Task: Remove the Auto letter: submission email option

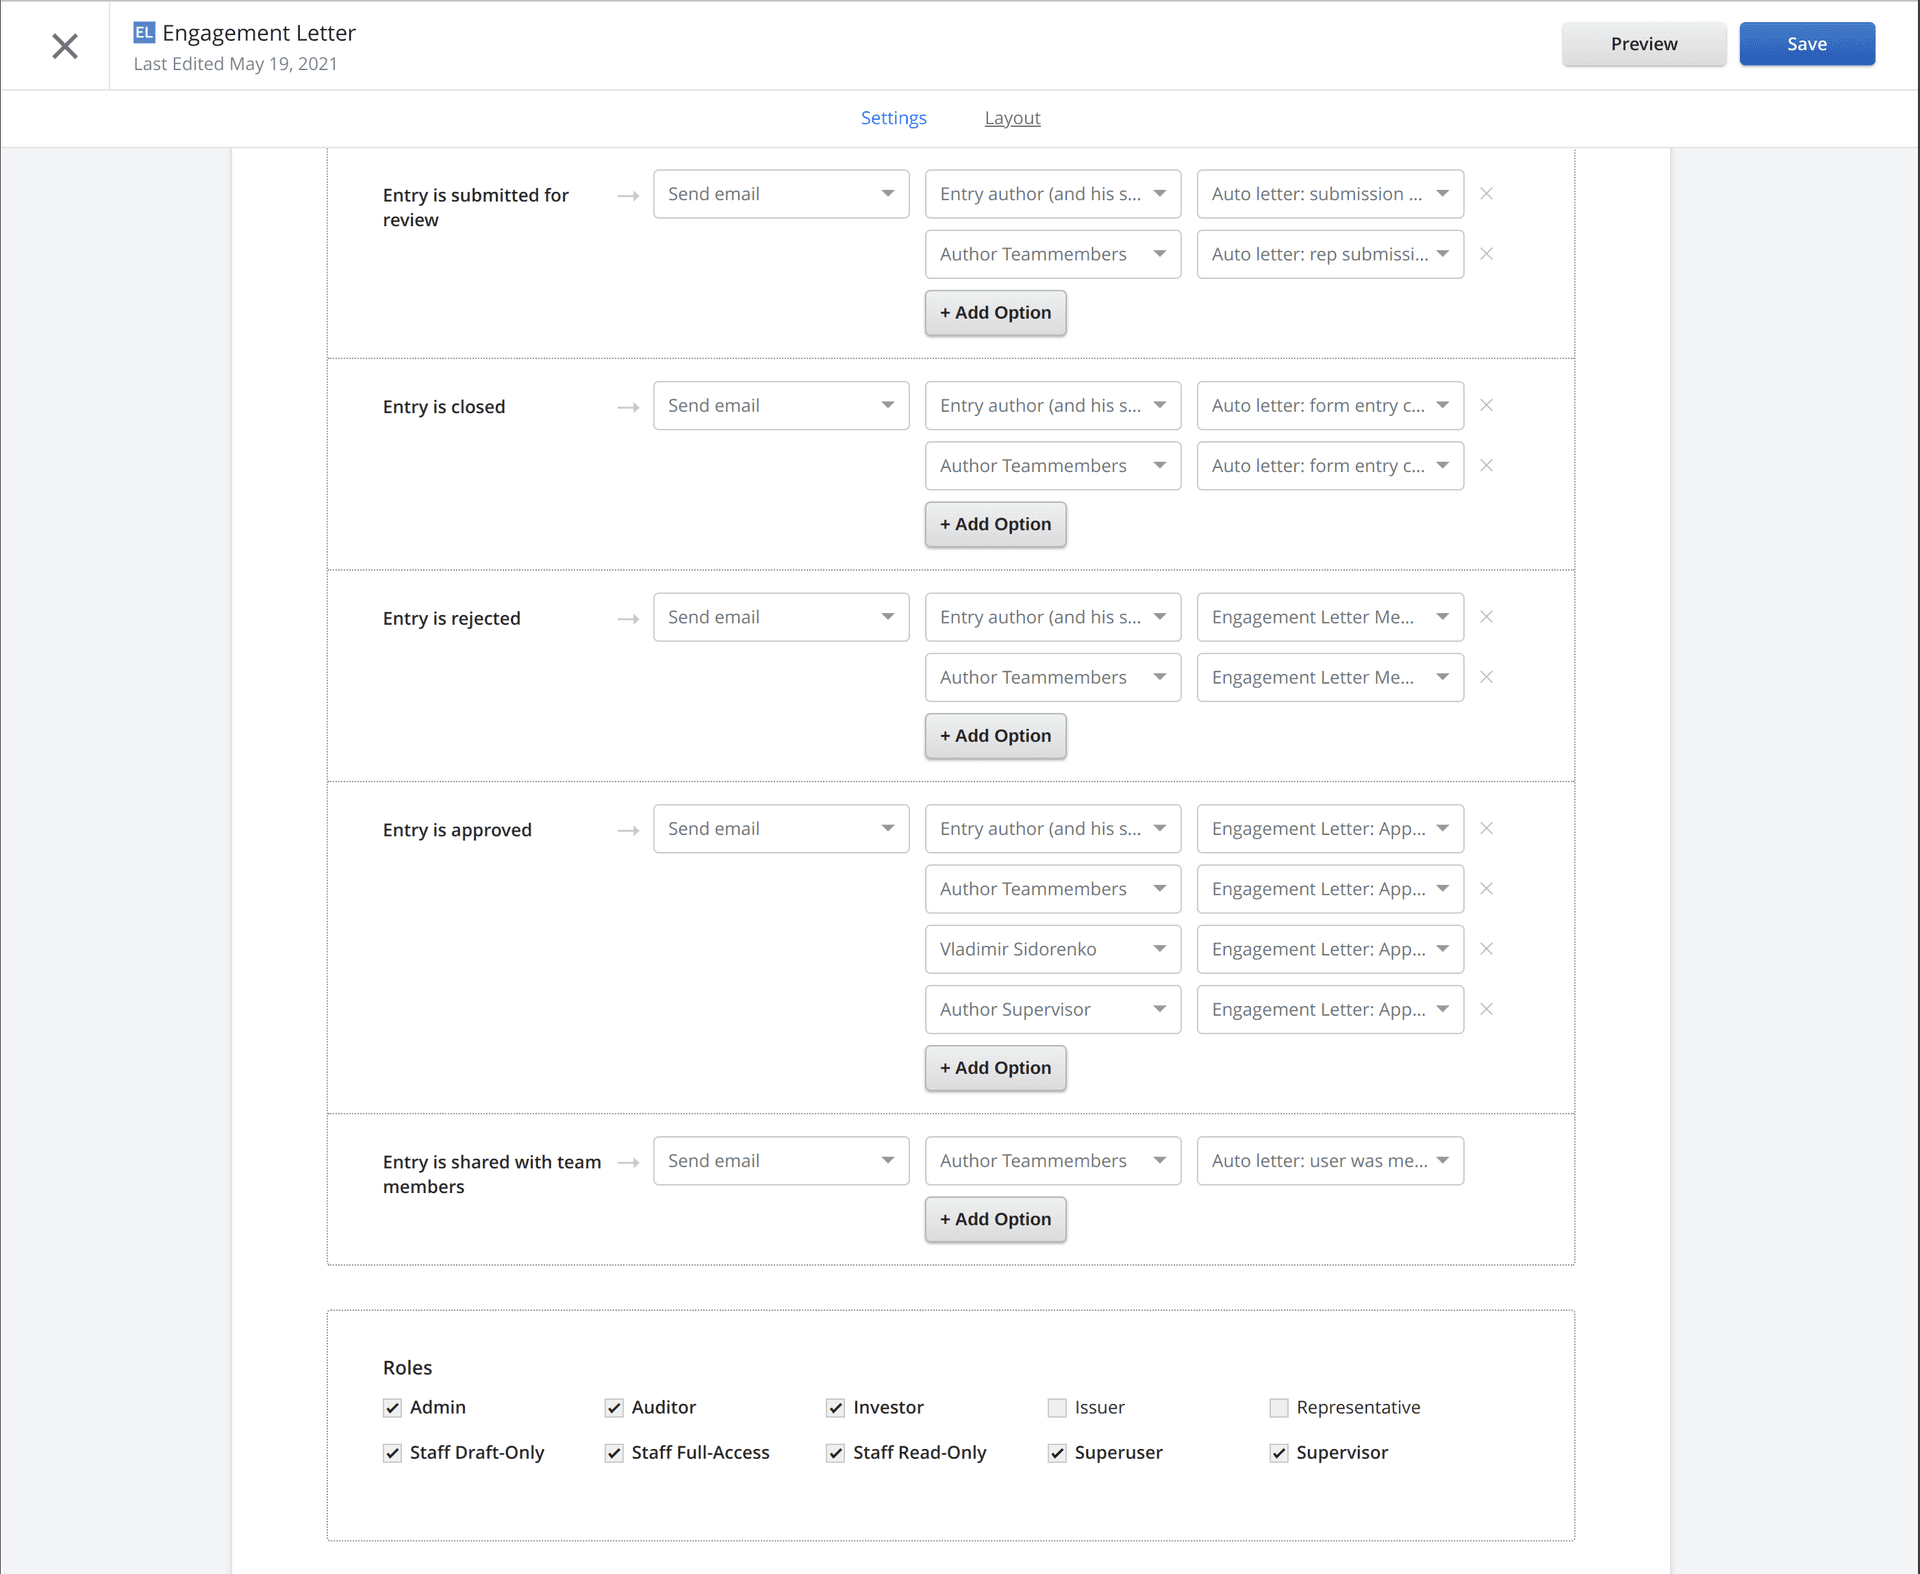Action: pos(1487,193)
